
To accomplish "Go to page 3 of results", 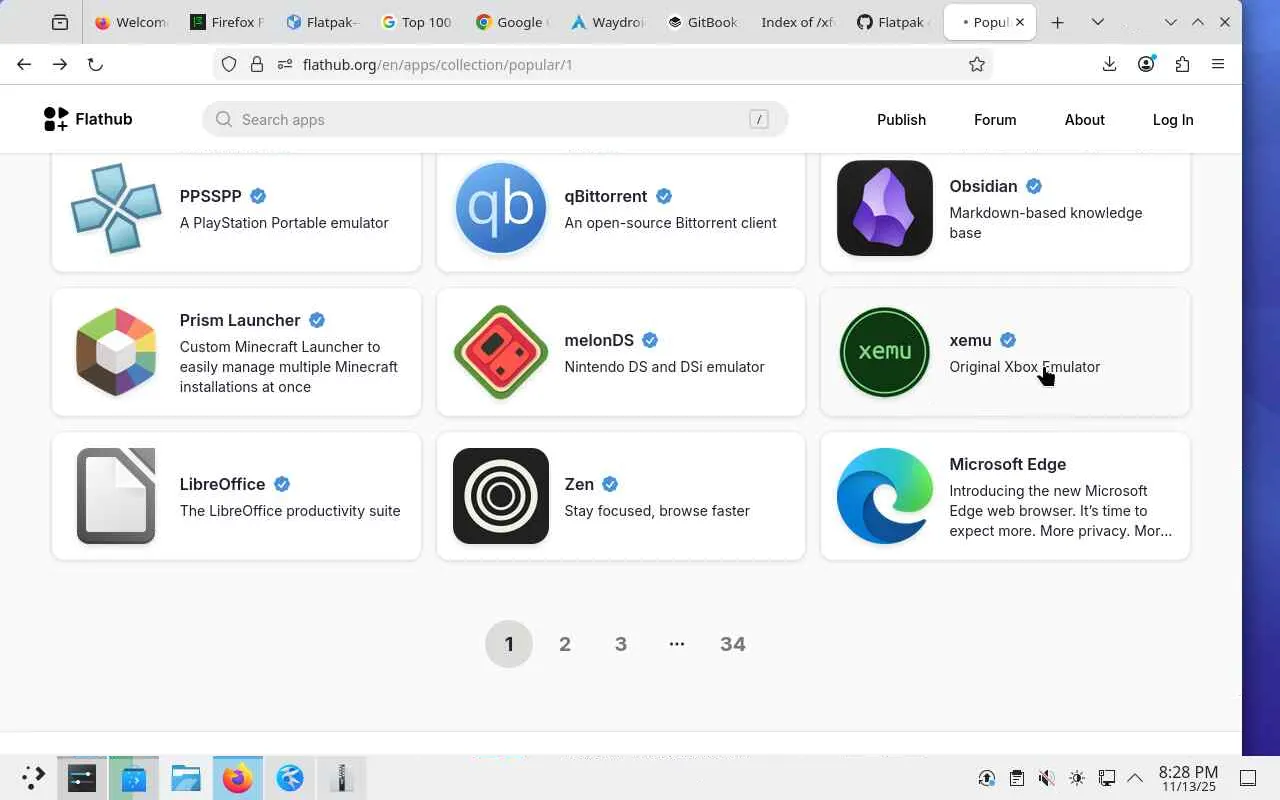I will coord(621,644).
